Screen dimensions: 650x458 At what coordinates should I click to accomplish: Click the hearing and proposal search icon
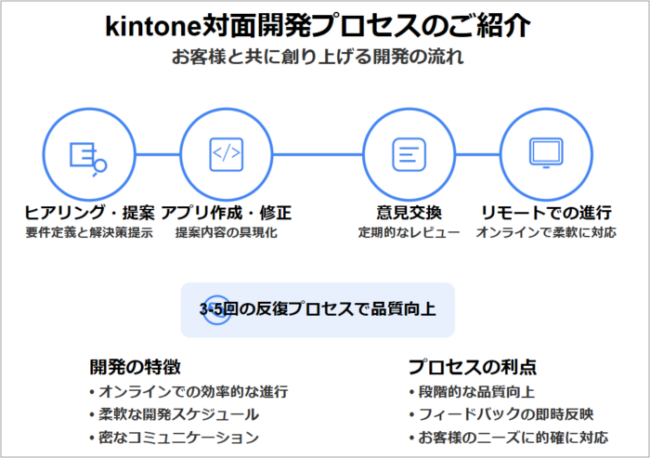(88, 160)
